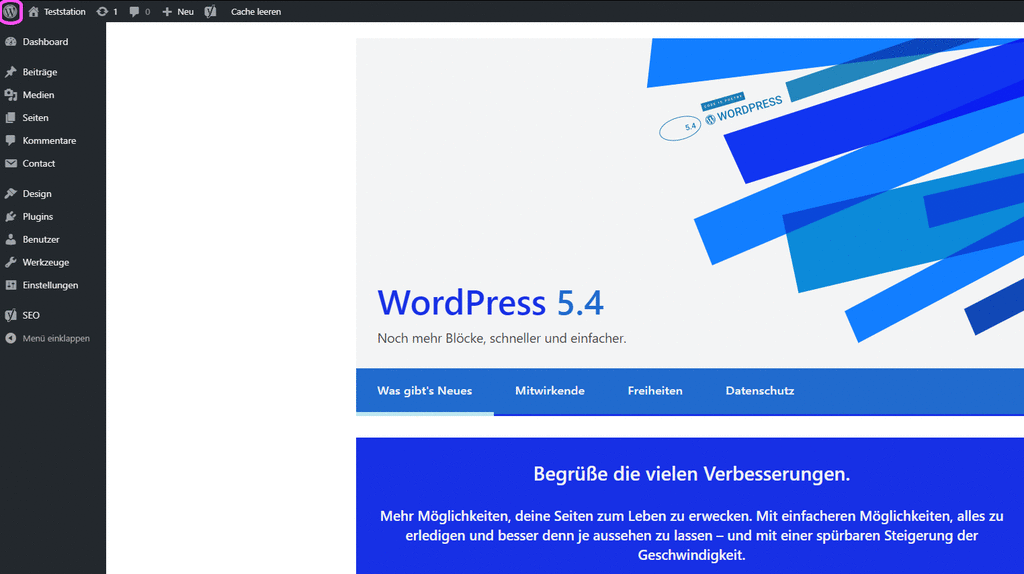The image size is (1024, 574).
Task: Click the Einstellungen settings icon
Action: (x=10, y=285)
